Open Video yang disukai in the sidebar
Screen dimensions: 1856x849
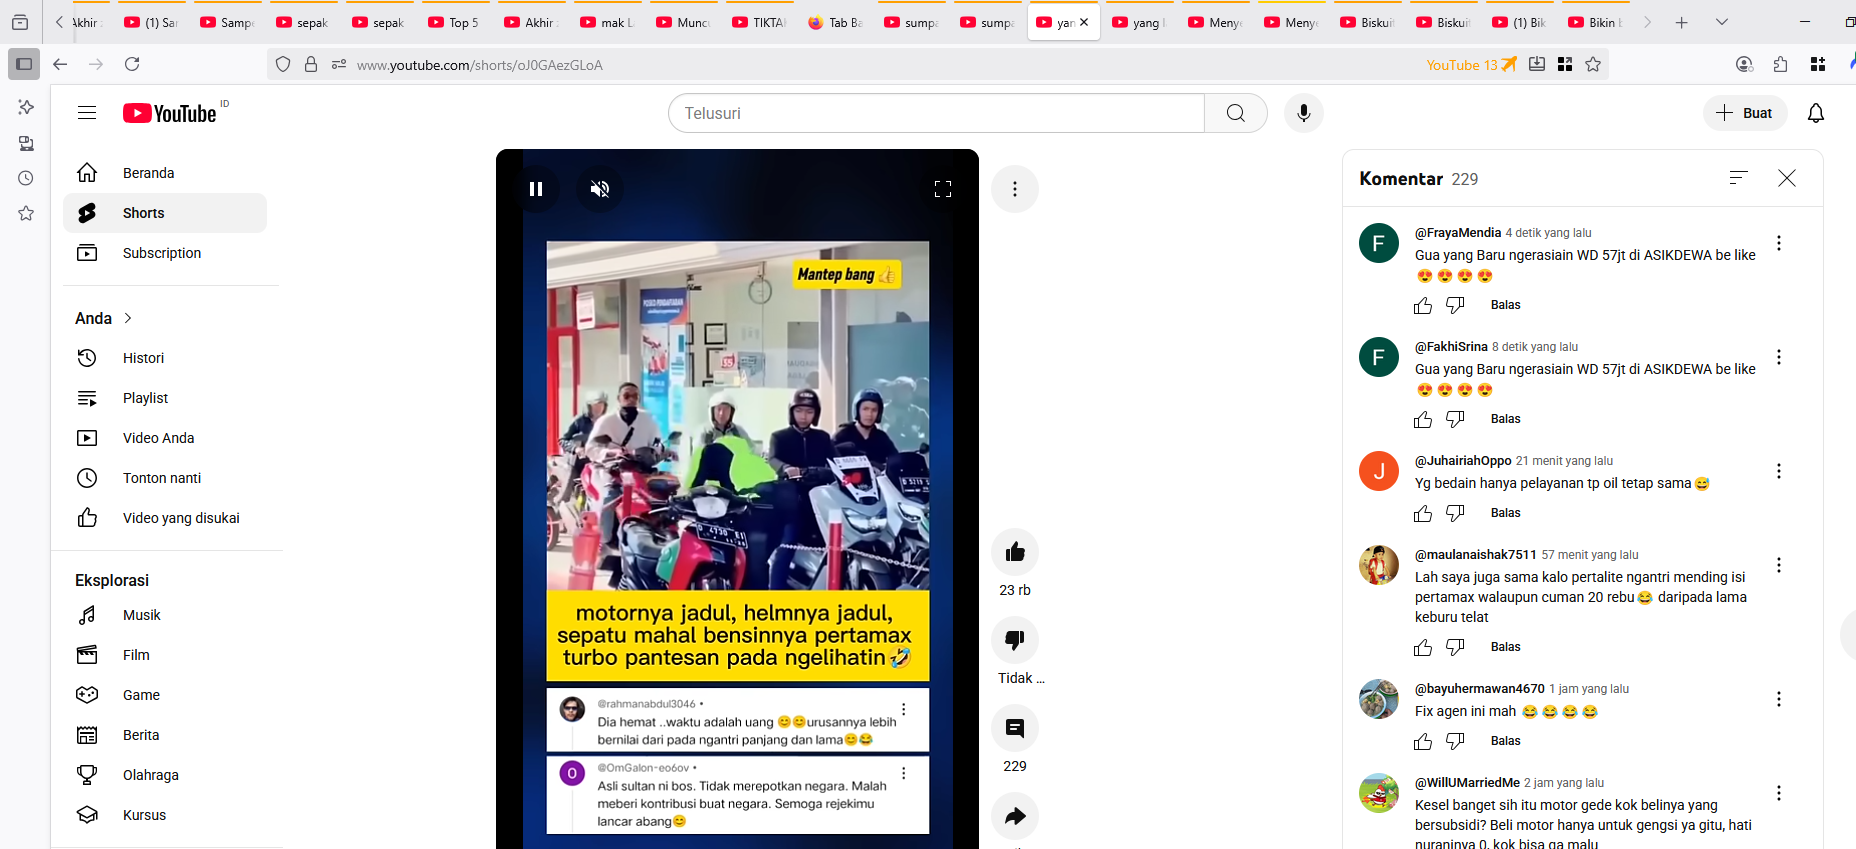165,518
